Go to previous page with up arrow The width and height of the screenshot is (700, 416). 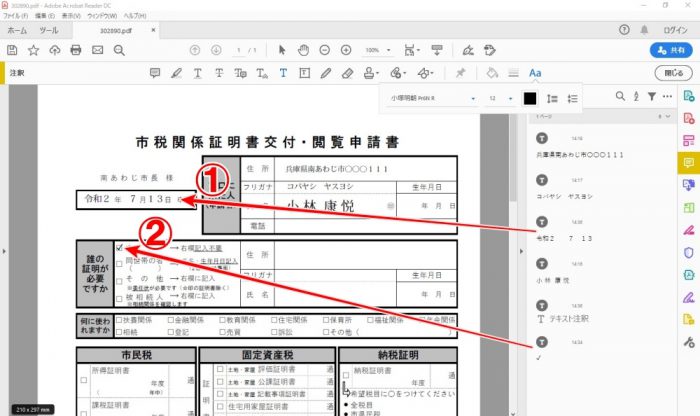[195, 50]
